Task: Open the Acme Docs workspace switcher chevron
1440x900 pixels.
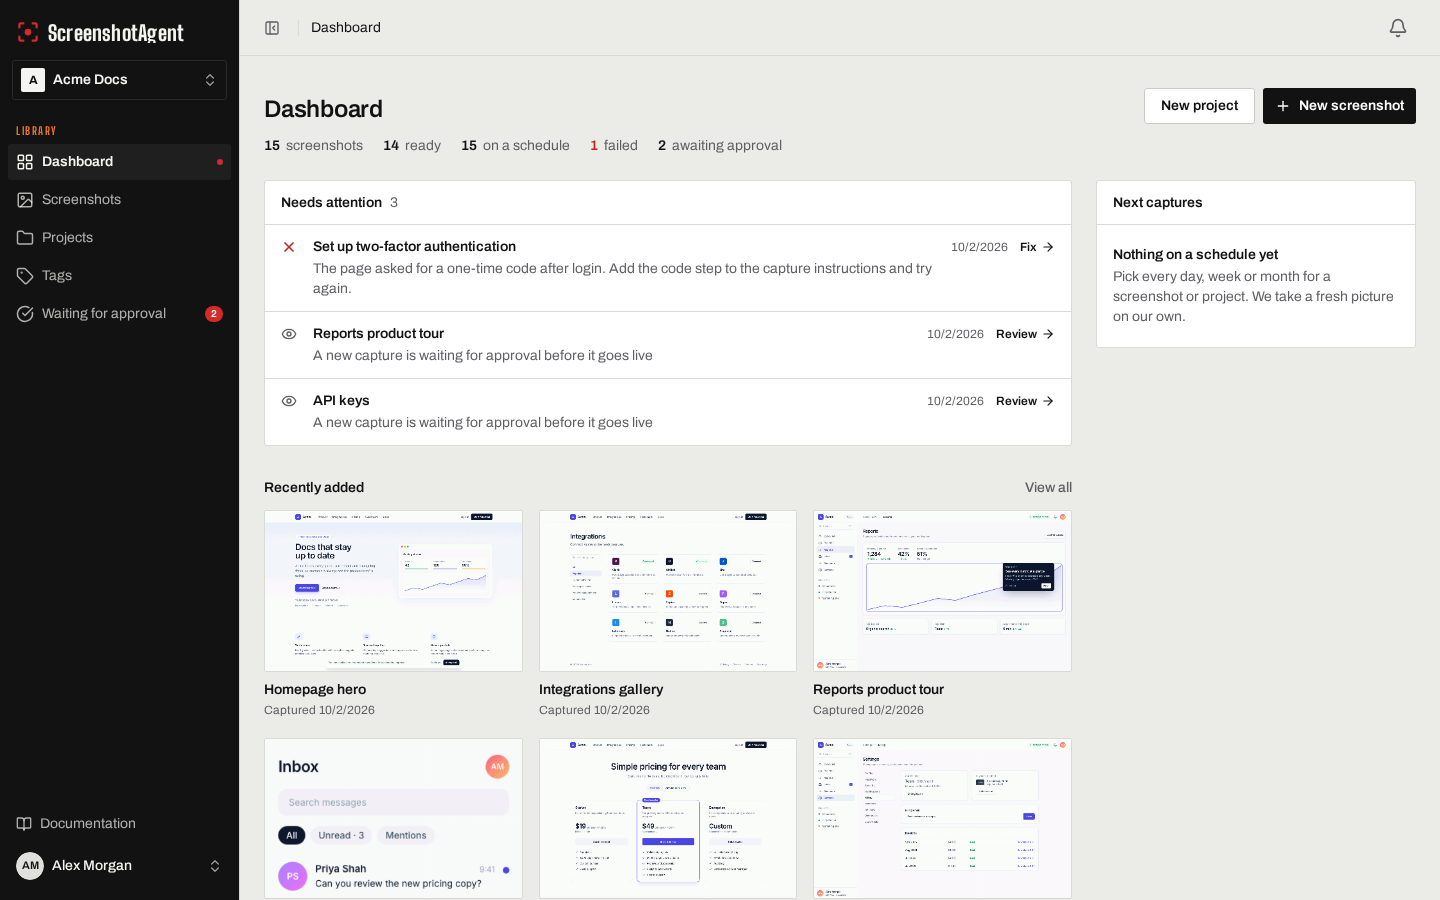Action: point(210,80)
